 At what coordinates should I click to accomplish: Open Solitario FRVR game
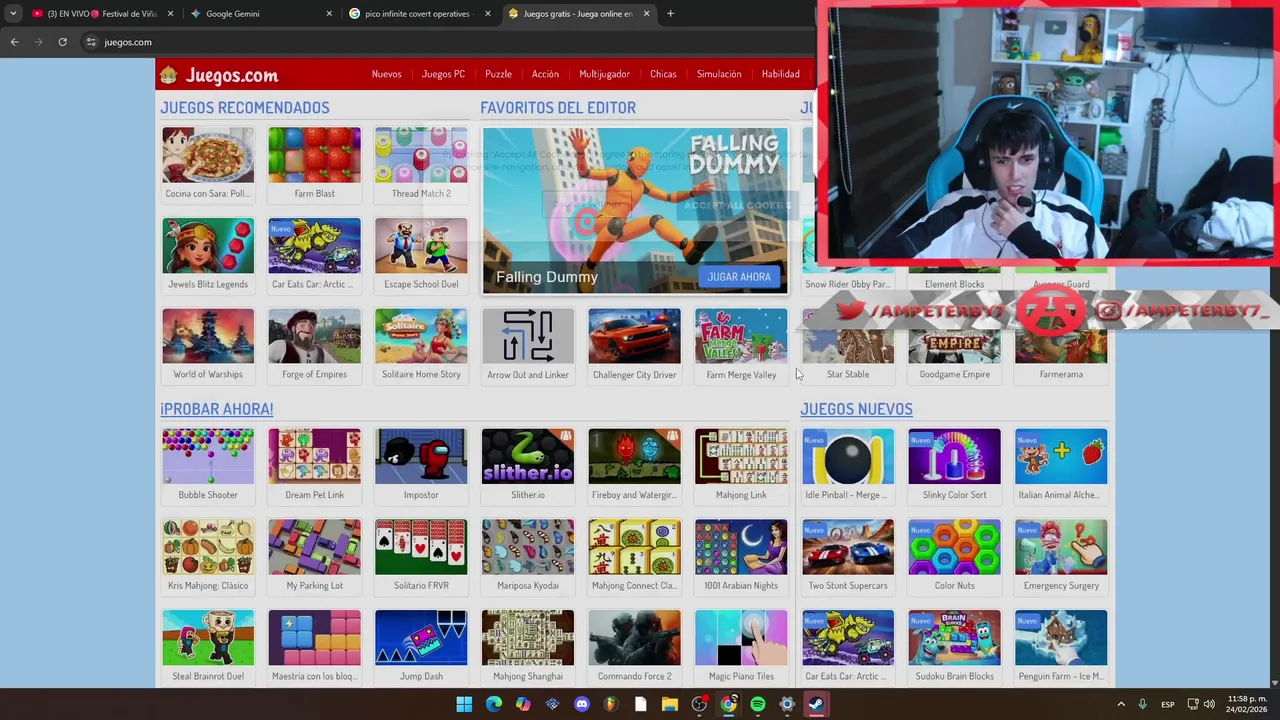(x=421, y=556)
